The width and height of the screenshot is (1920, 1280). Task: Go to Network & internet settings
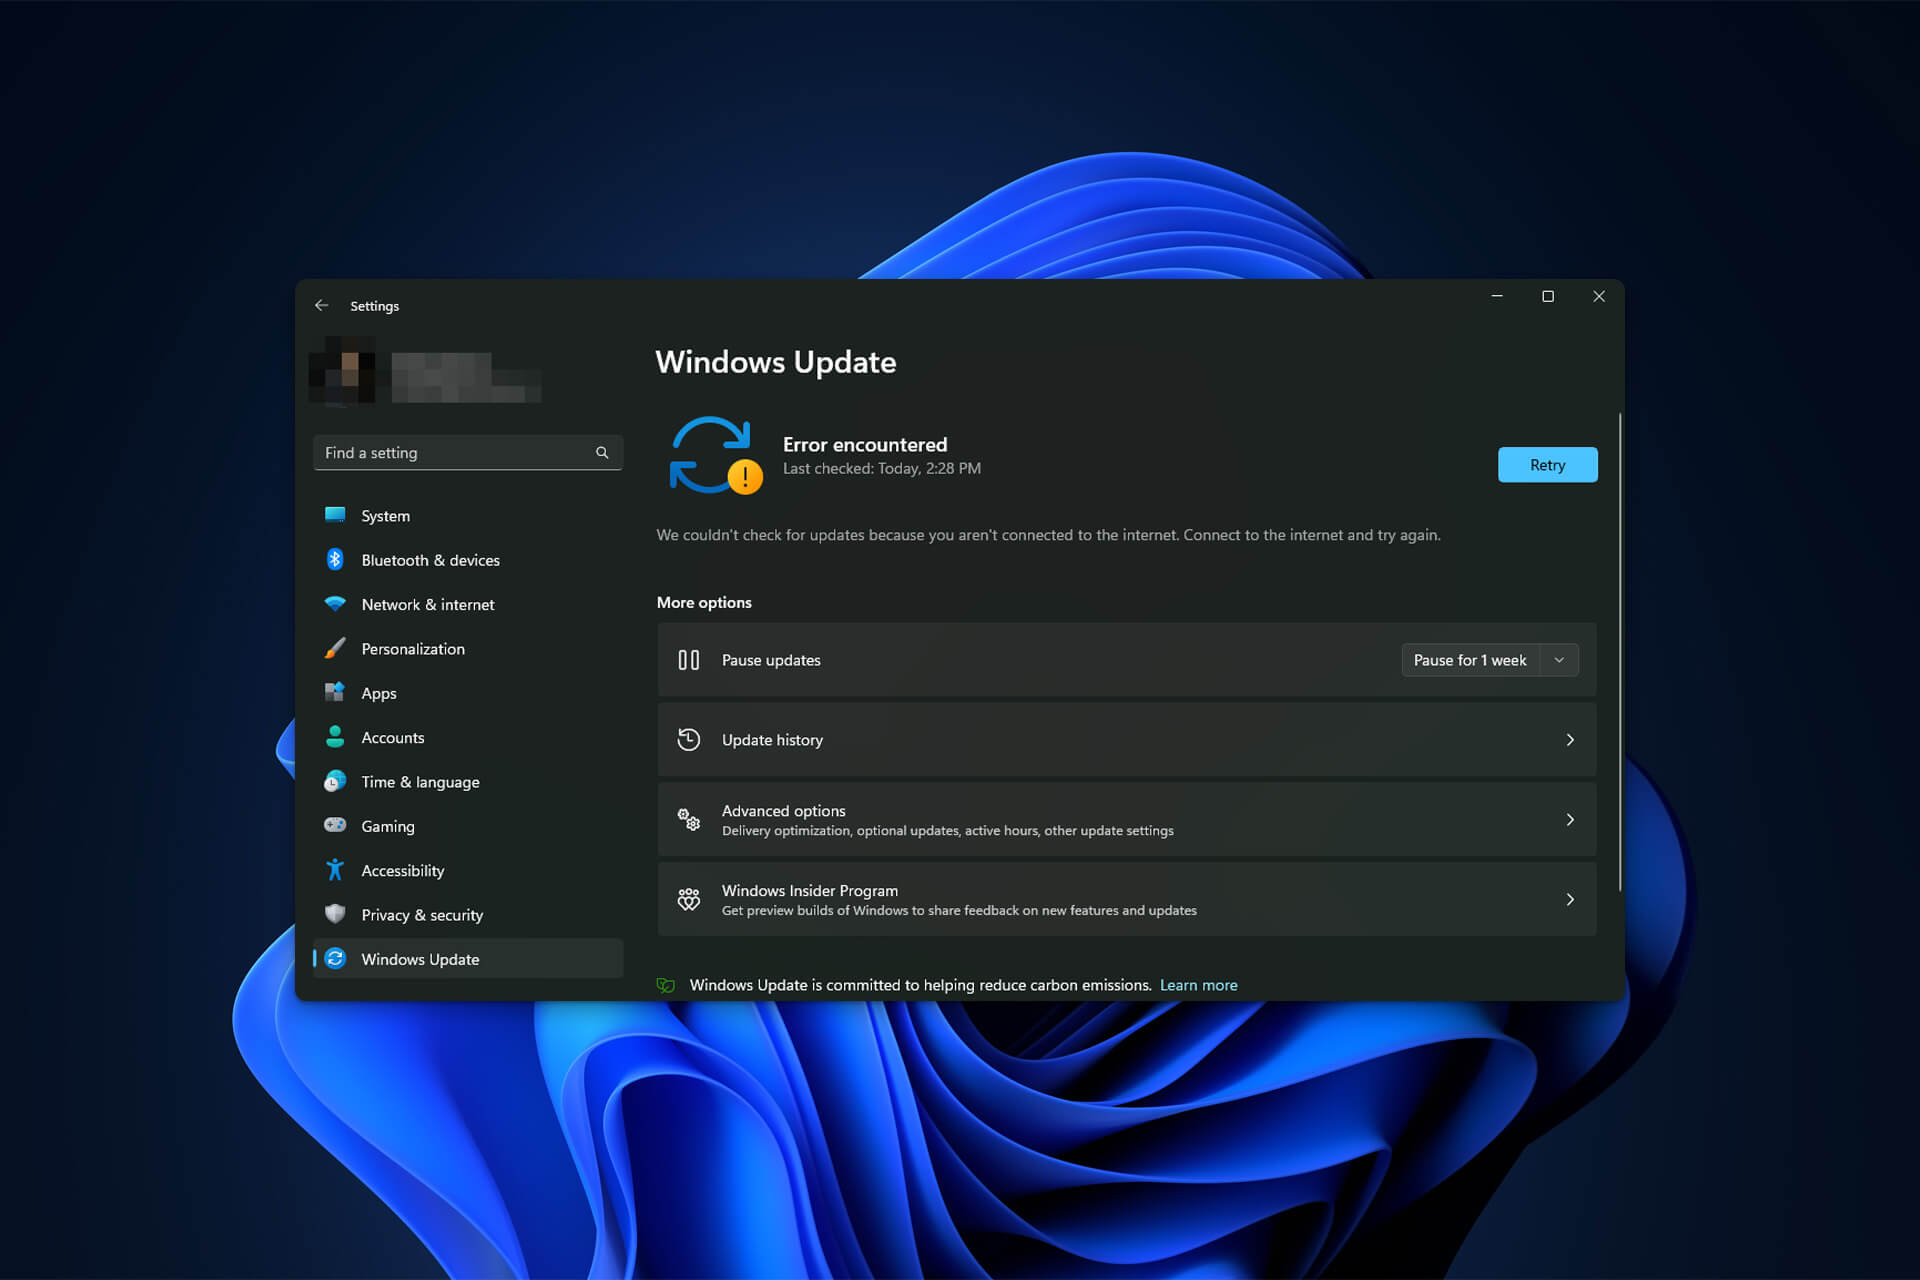tap(468, 604)
